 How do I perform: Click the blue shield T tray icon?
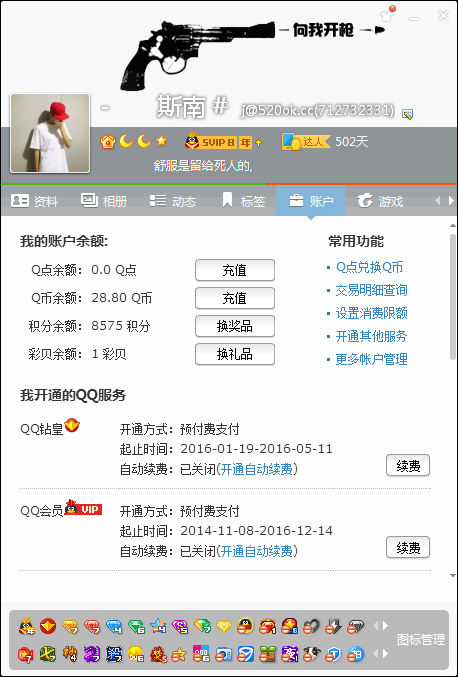[334, 655]
